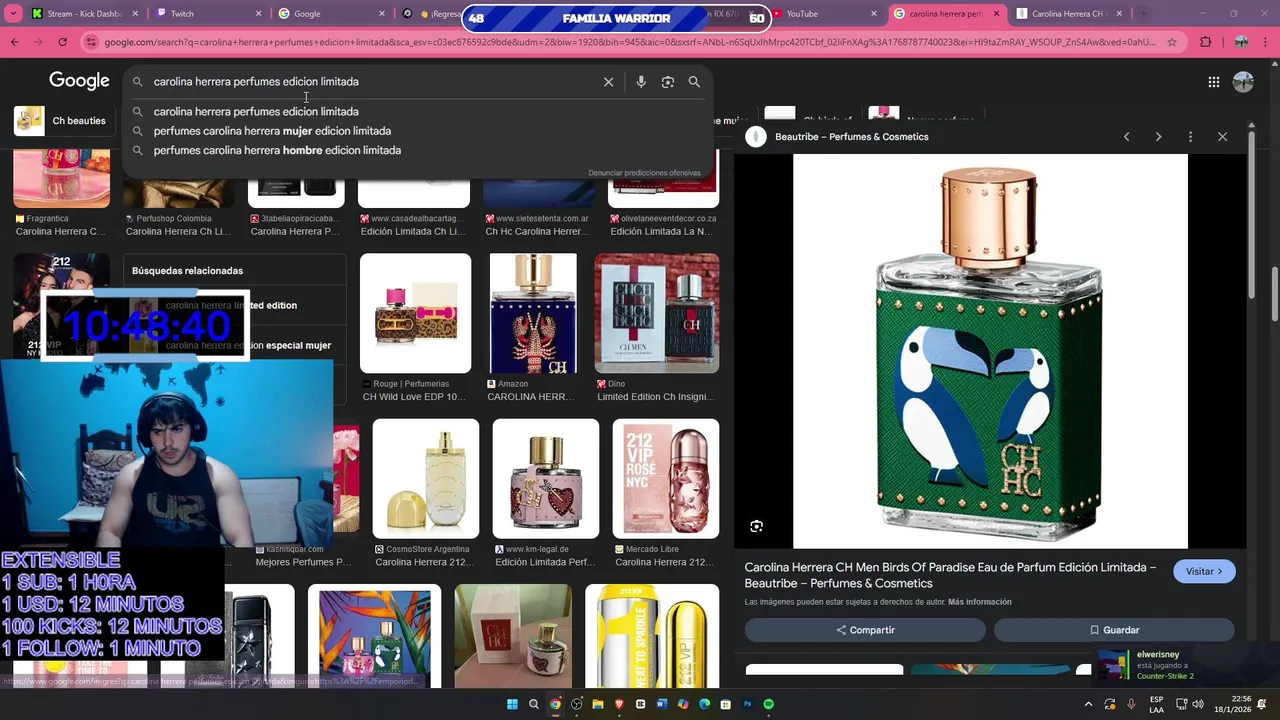Go back in the browser

coord(14,42)
